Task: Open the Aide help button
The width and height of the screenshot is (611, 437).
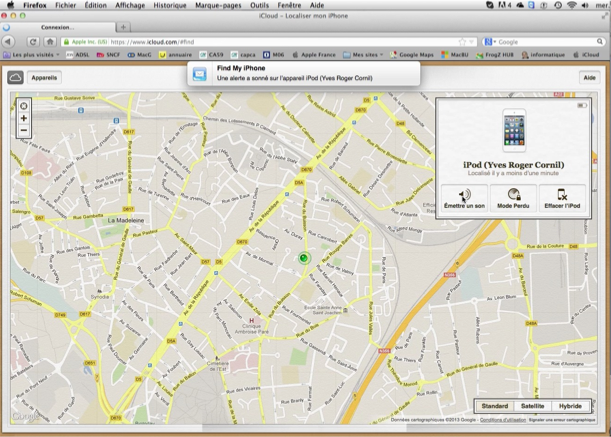Action: 589,78
